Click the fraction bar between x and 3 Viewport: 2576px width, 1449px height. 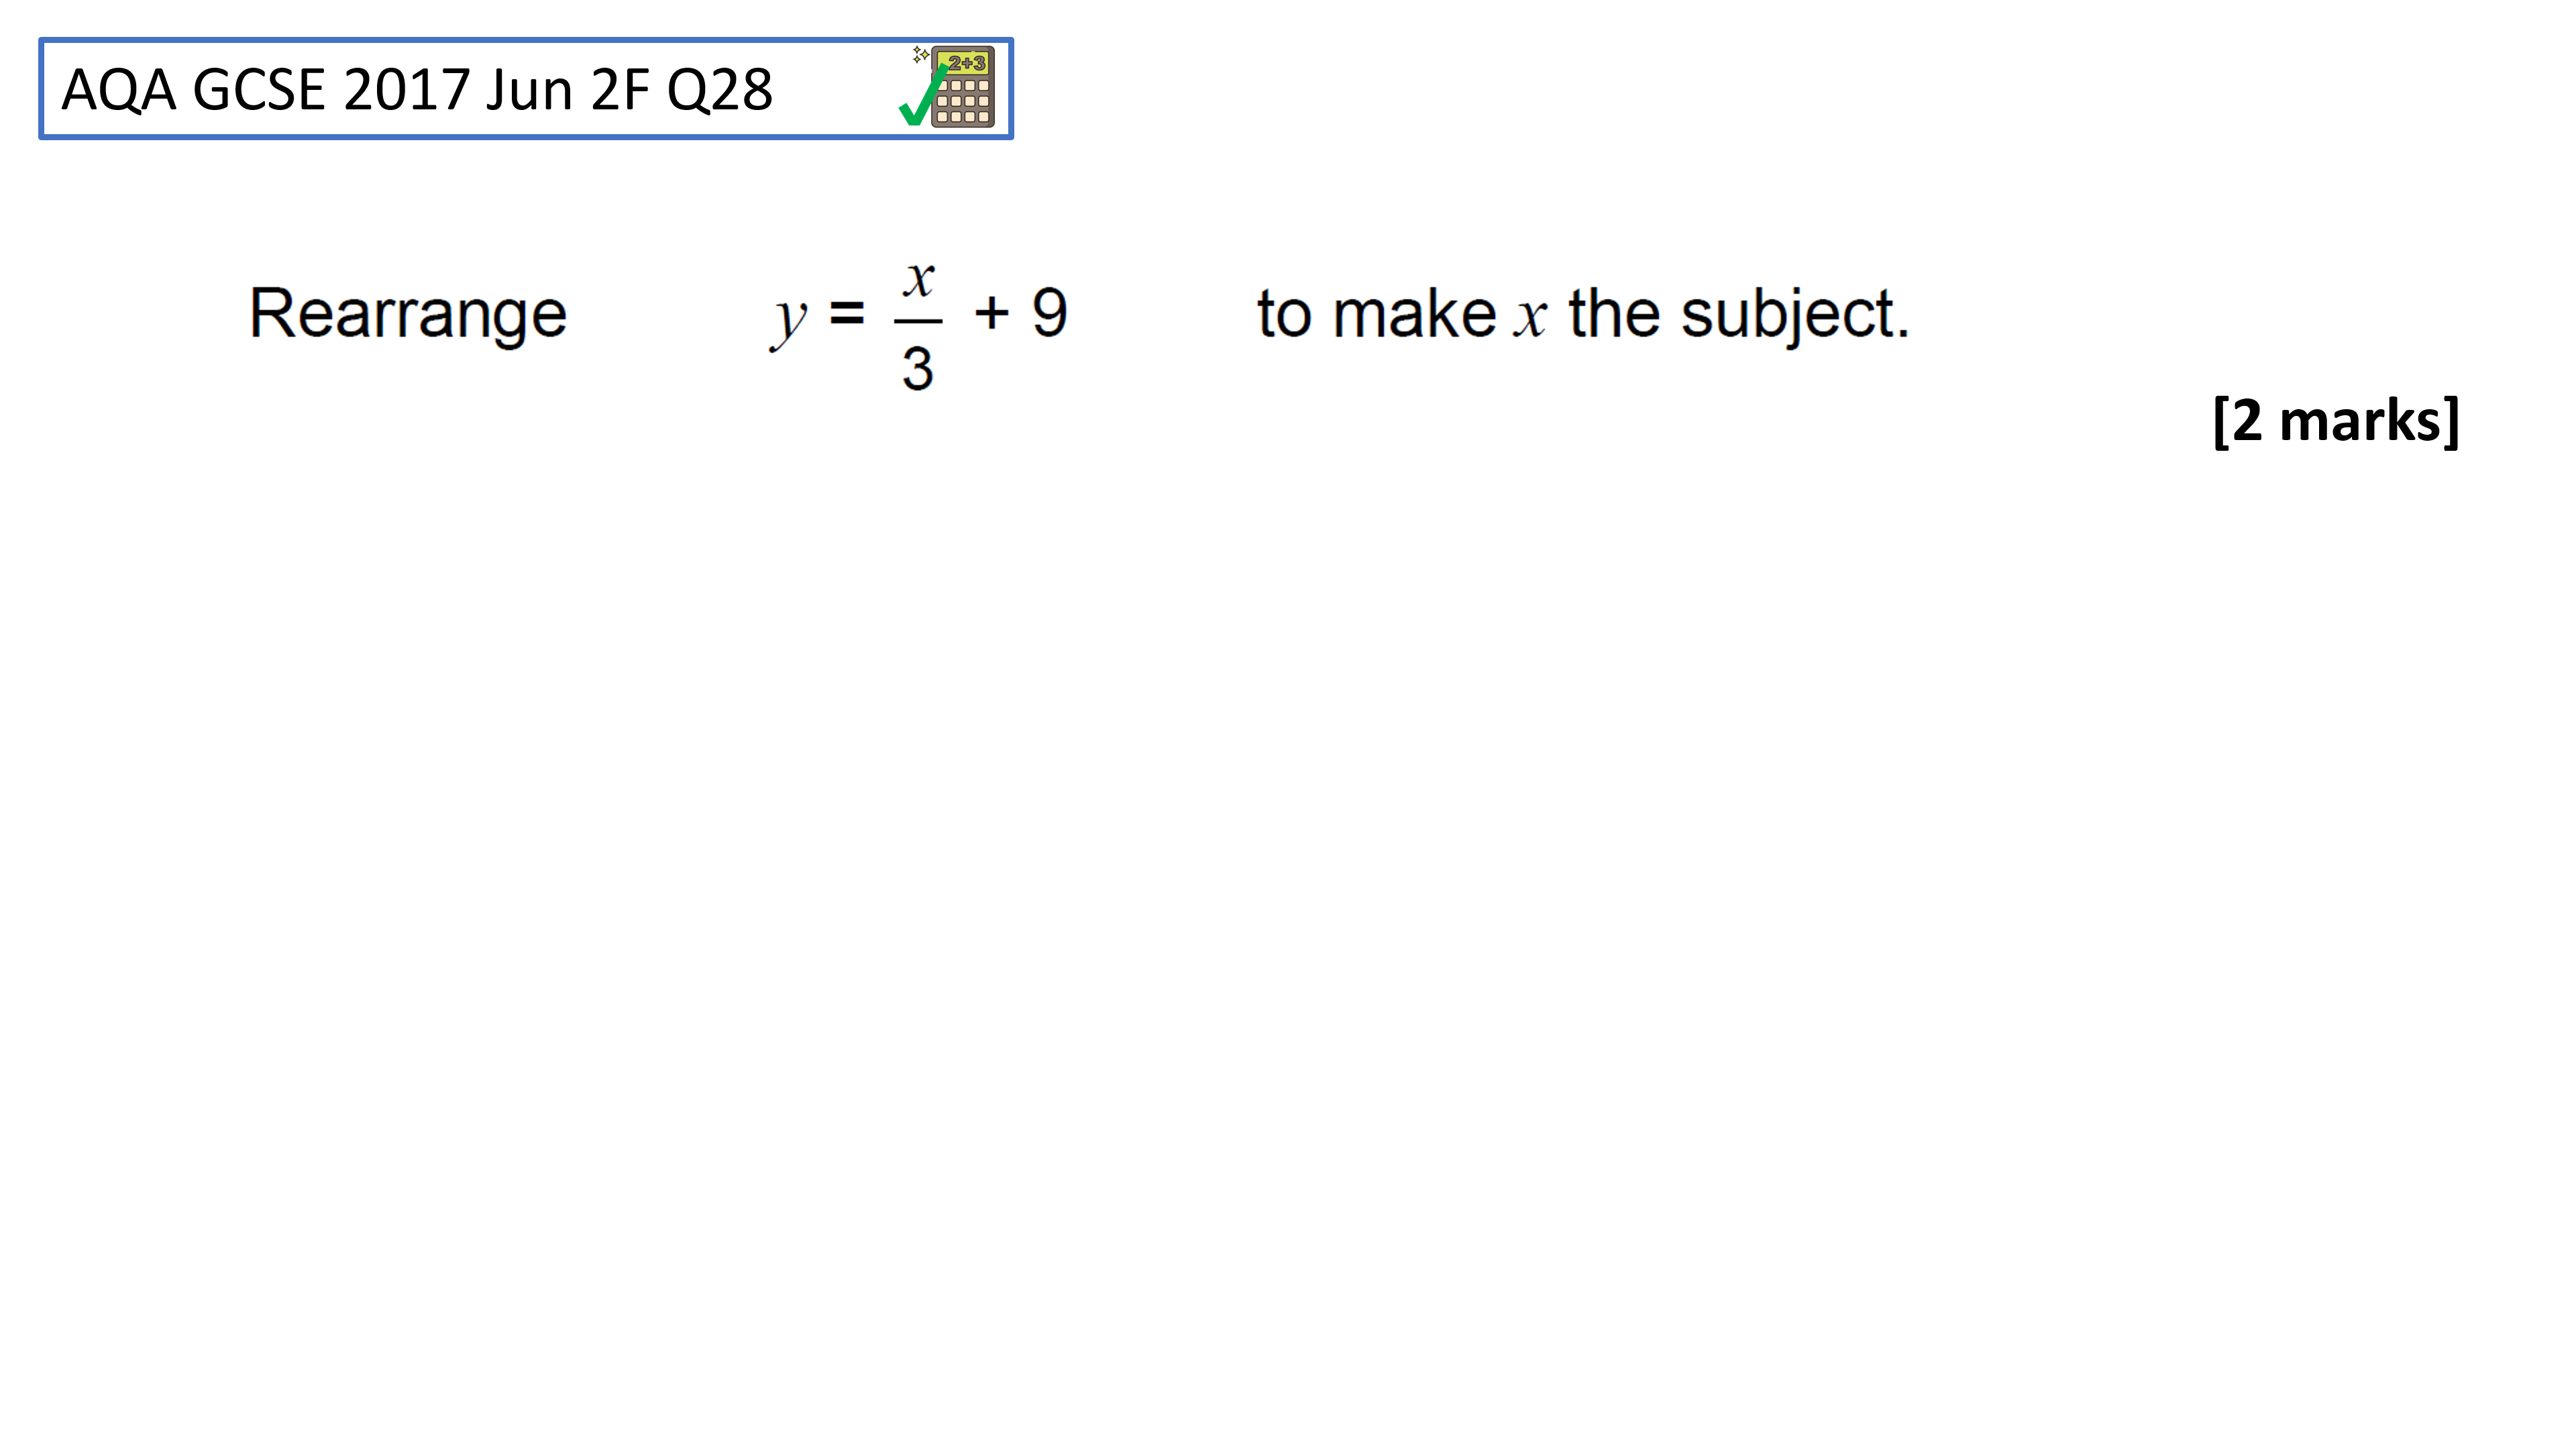coord(918,322)
